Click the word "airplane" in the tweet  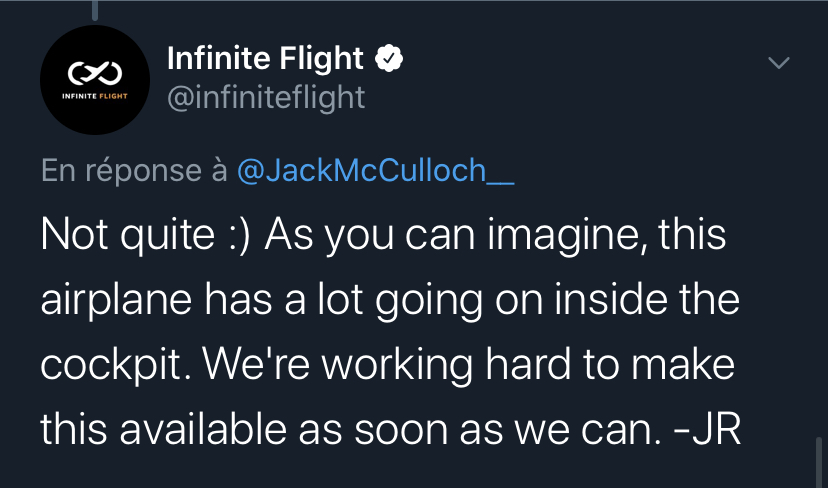pos(107,302)
